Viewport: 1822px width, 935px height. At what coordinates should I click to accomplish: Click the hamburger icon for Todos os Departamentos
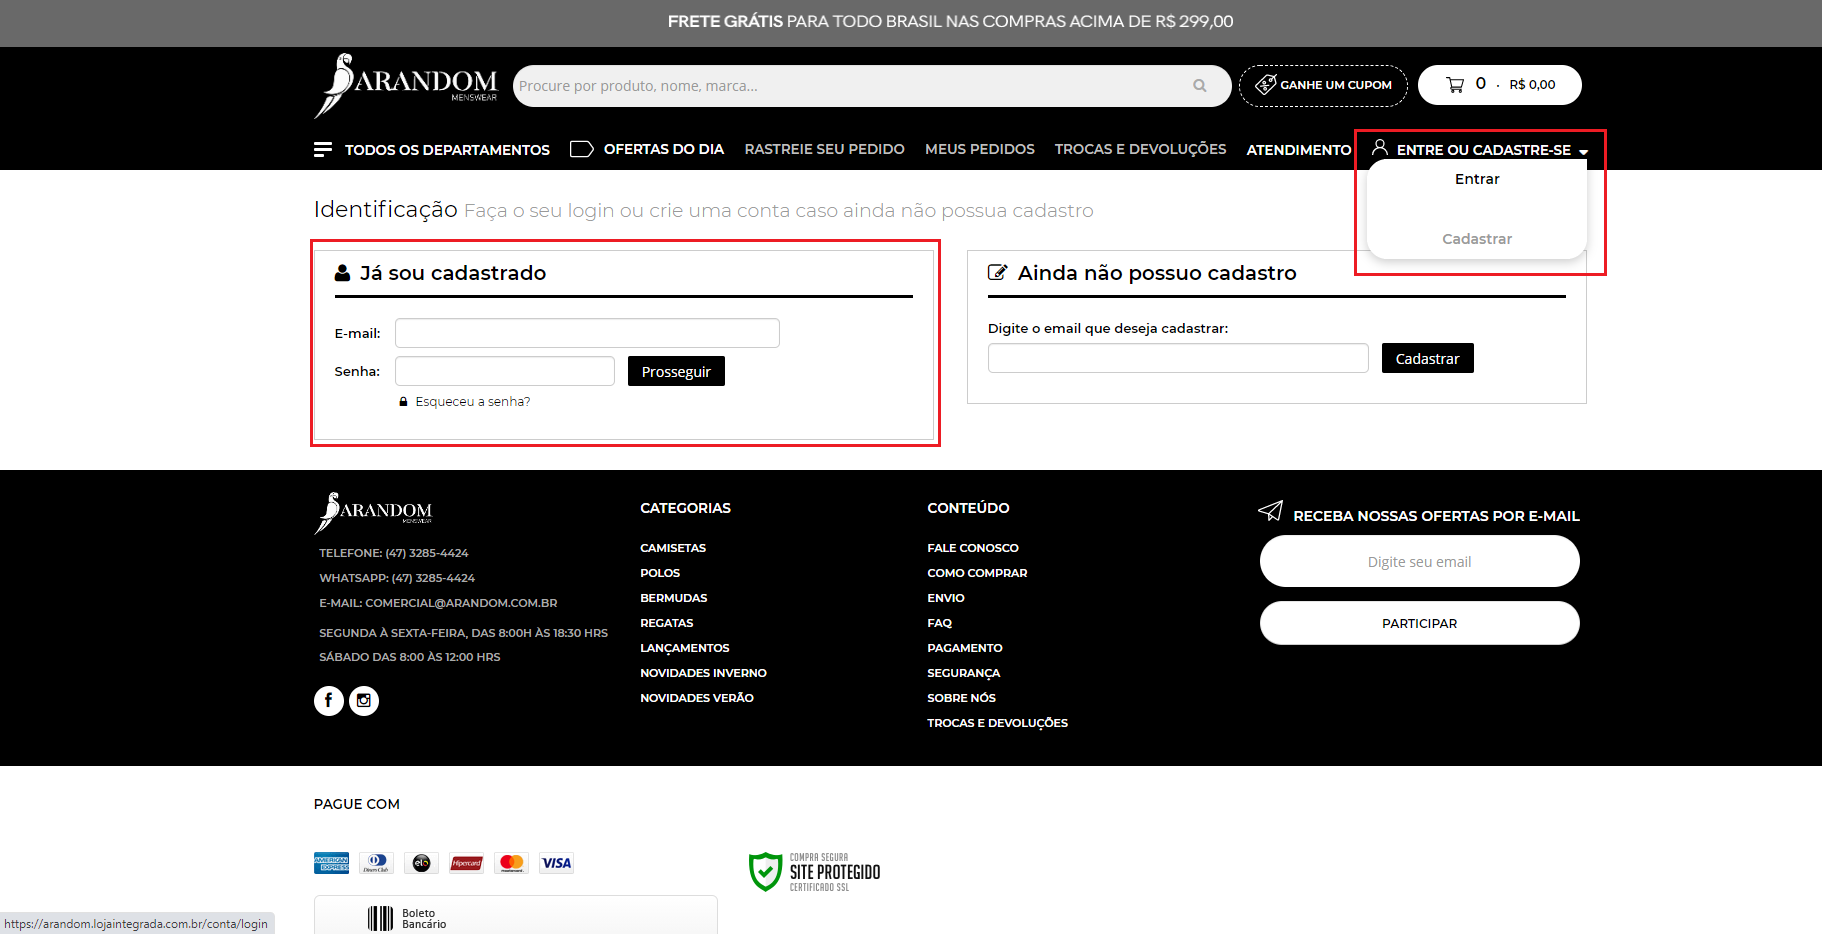click(x=323, y=149)
